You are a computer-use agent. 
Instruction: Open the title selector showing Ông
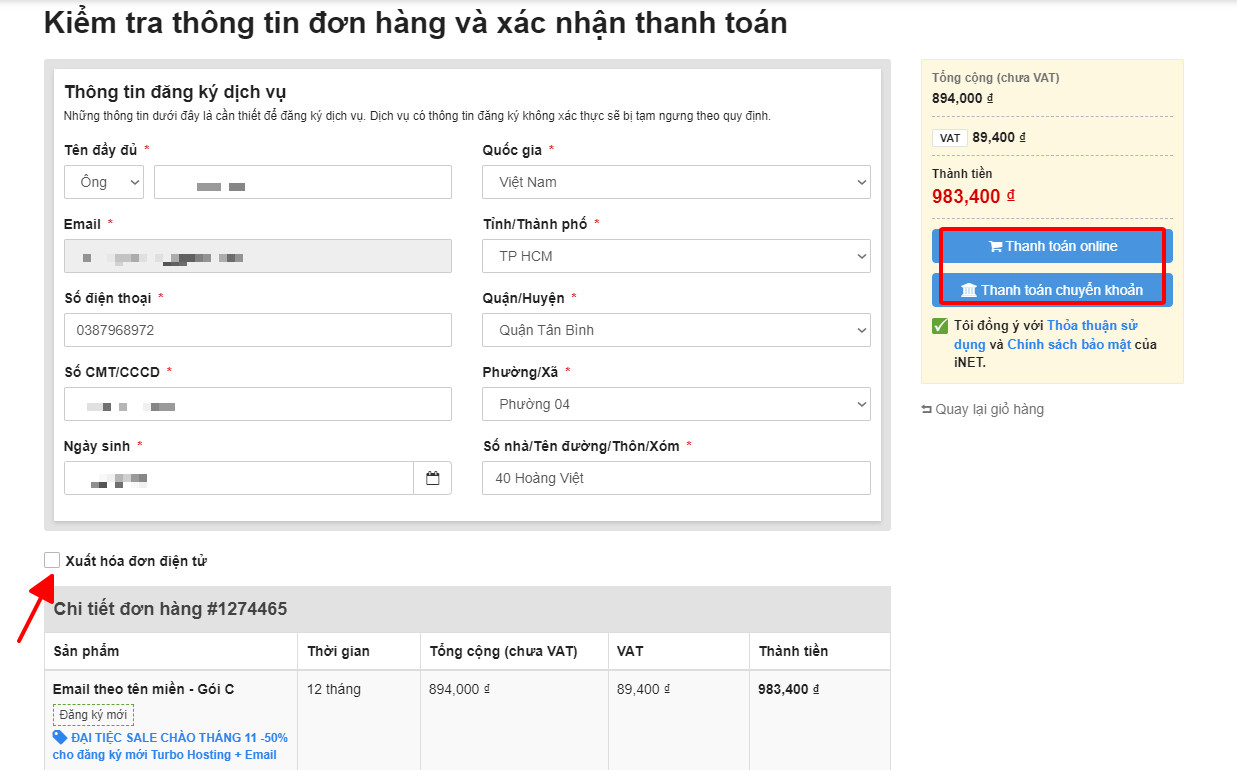(103, 182)
